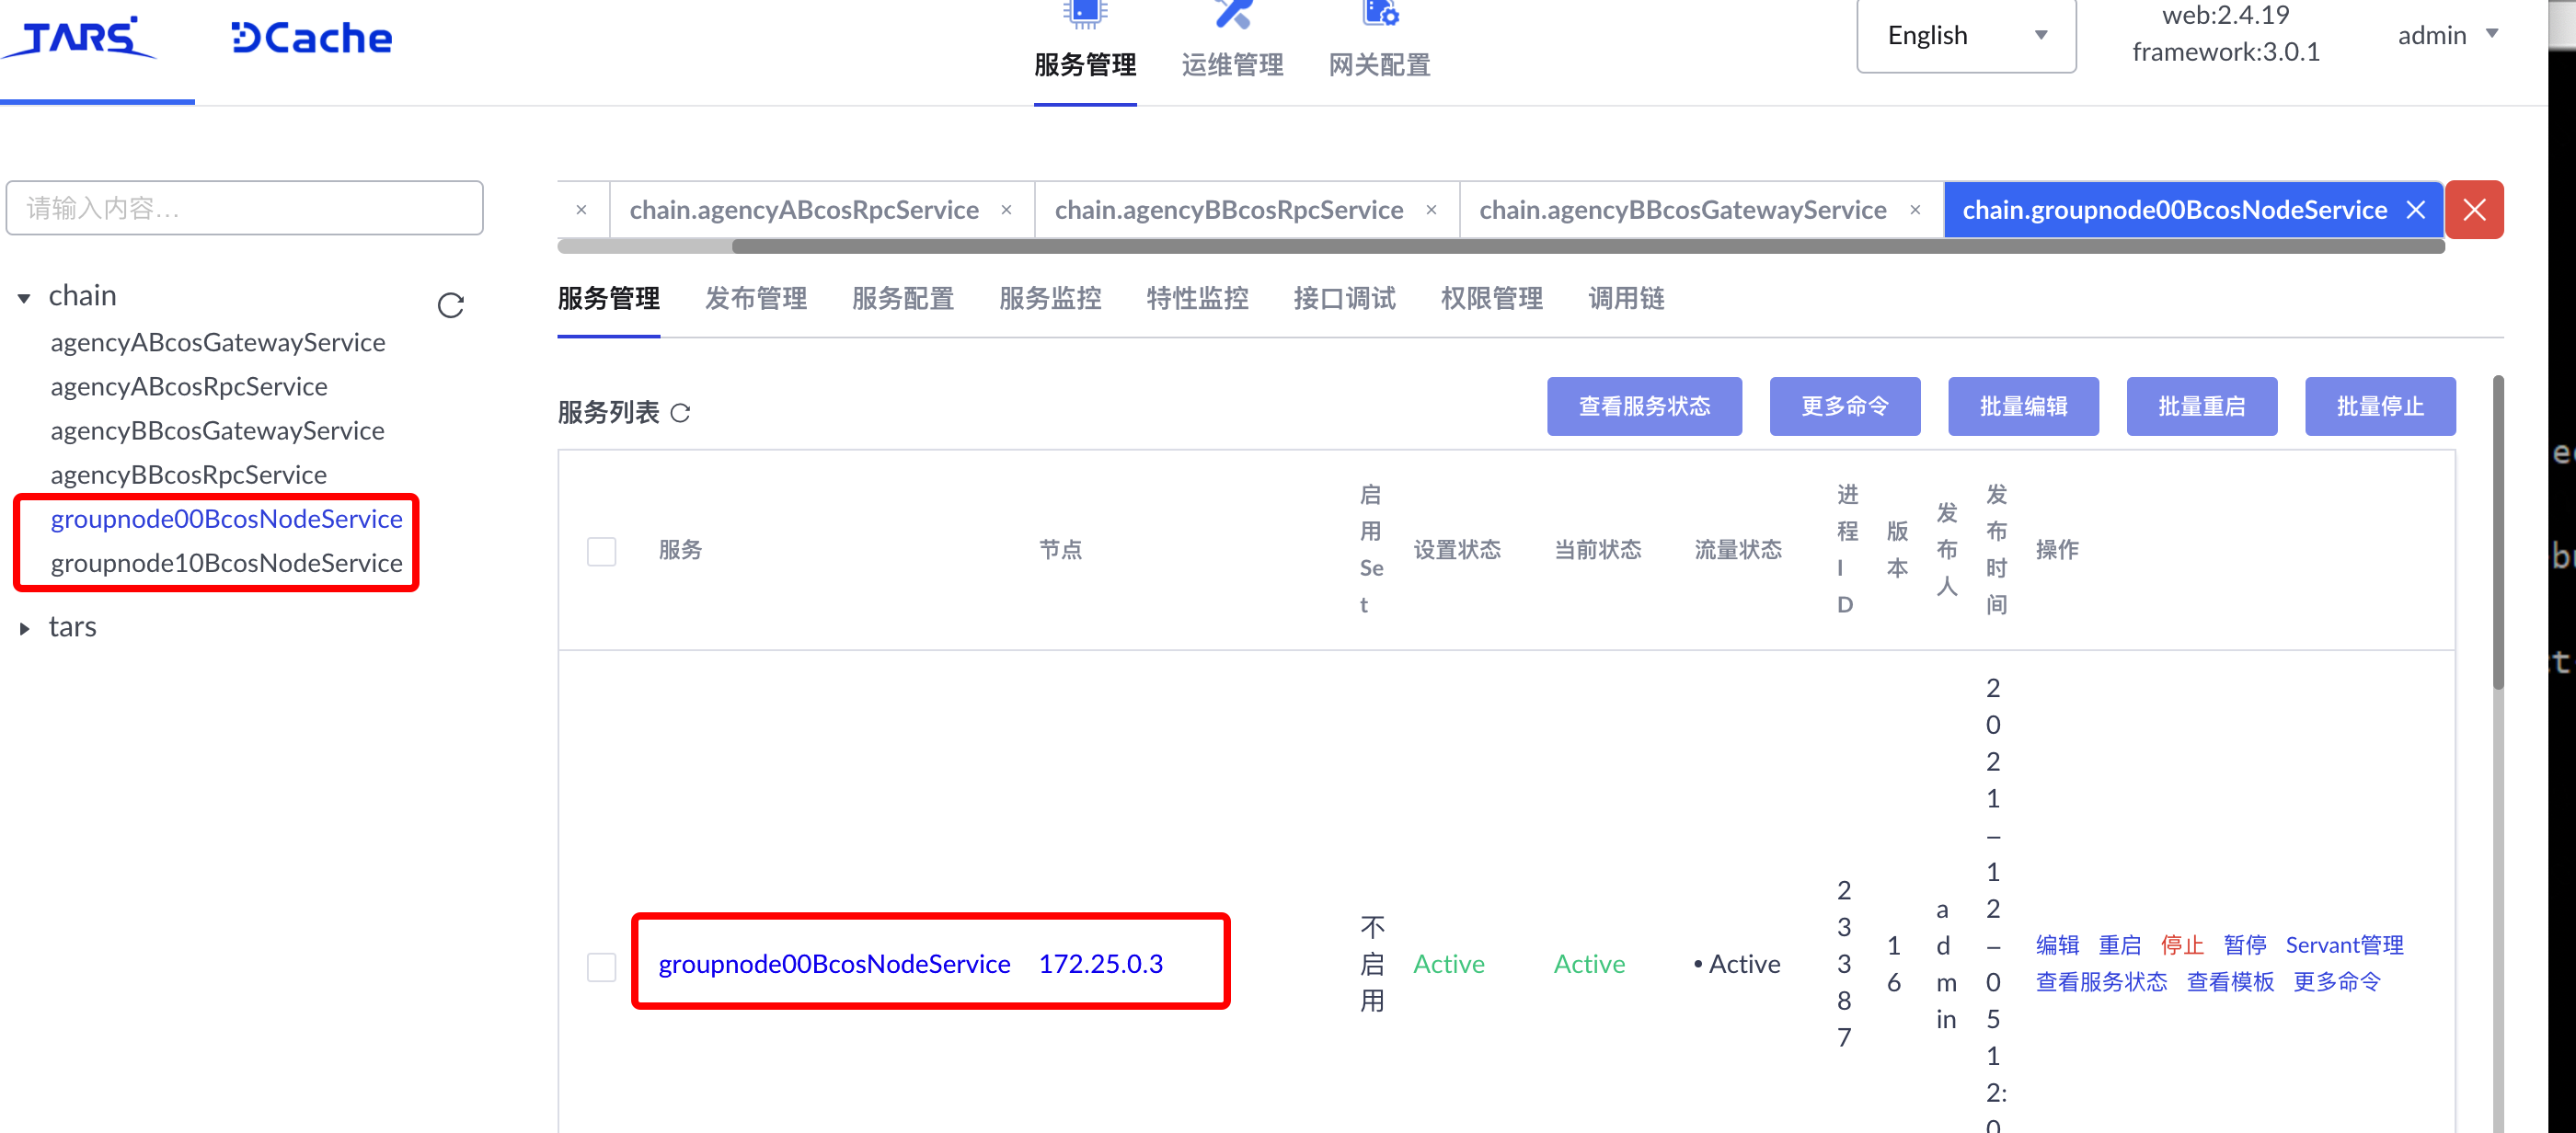Collapse the chain tree node
Viewport: 2576px width, 1133px height.
[24, 298]
